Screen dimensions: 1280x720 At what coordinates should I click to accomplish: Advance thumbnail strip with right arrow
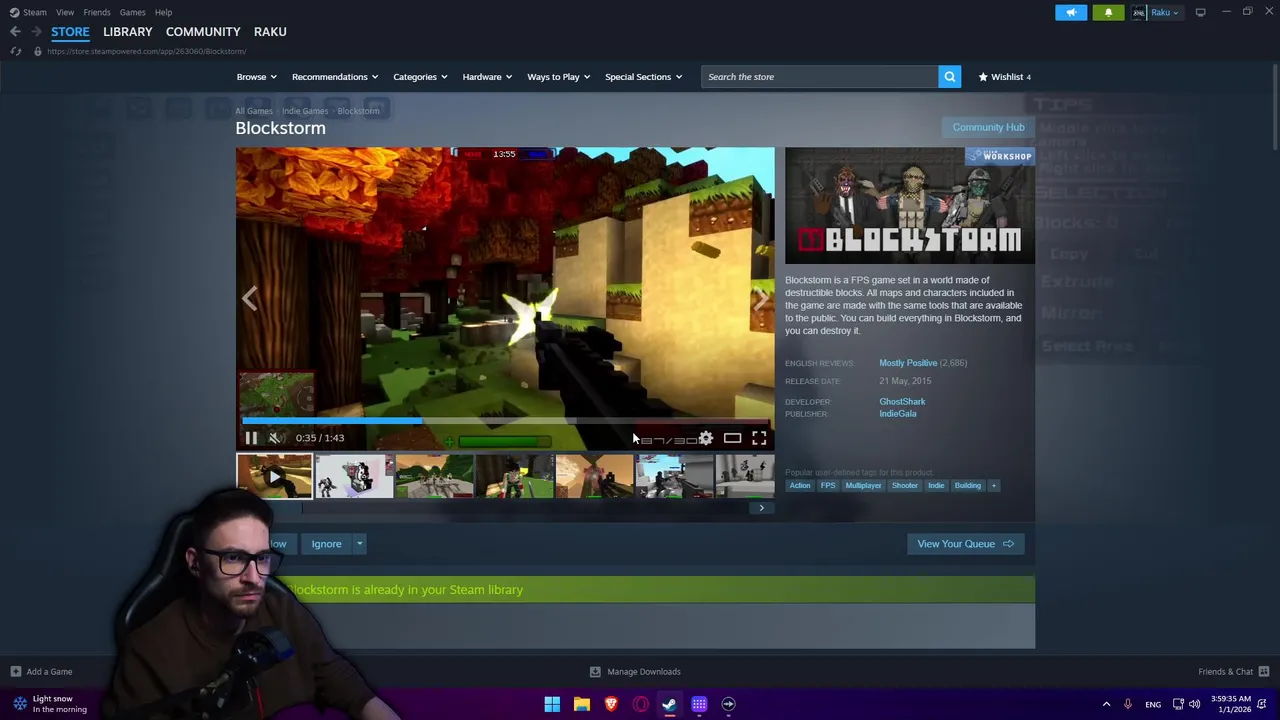pos(761,508)
